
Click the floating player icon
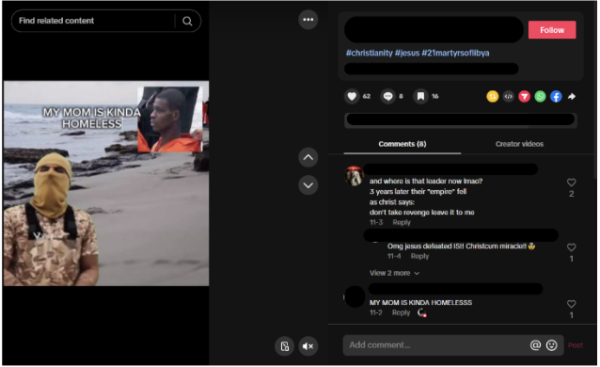pyautogui.click(x=284, y=346)
